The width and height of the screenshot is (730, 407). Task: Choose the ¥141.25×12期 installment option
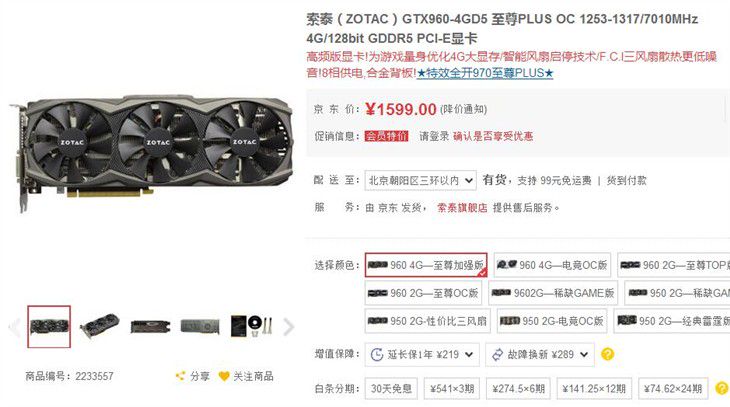(594, 388)
